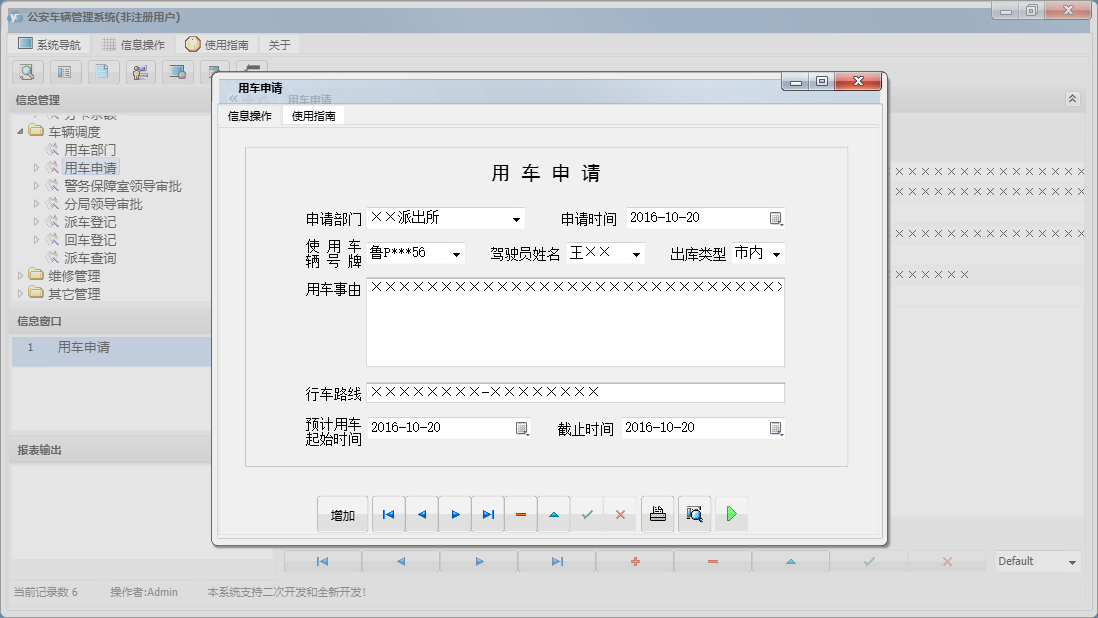This screenshot has height=618, width=1098.
Task: Click previous arrow in background main navigator
Action: 401,561
